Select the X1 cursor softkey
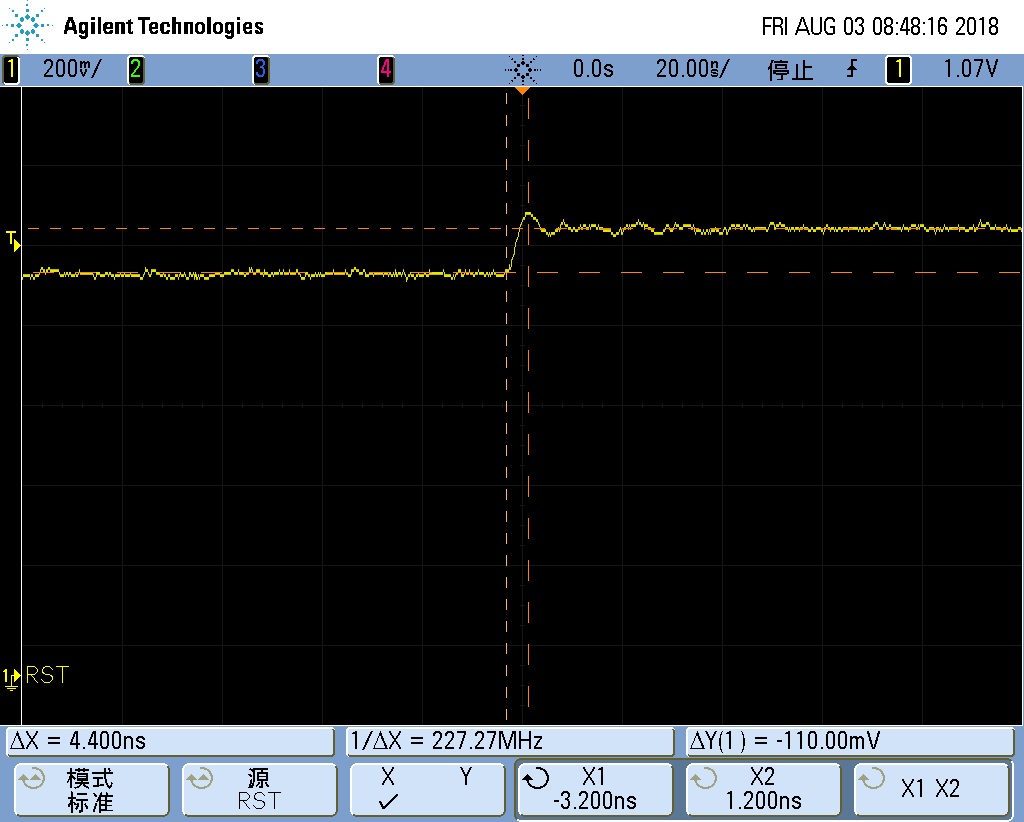This screenshot has width=1024, height=822. coord(594,789)
